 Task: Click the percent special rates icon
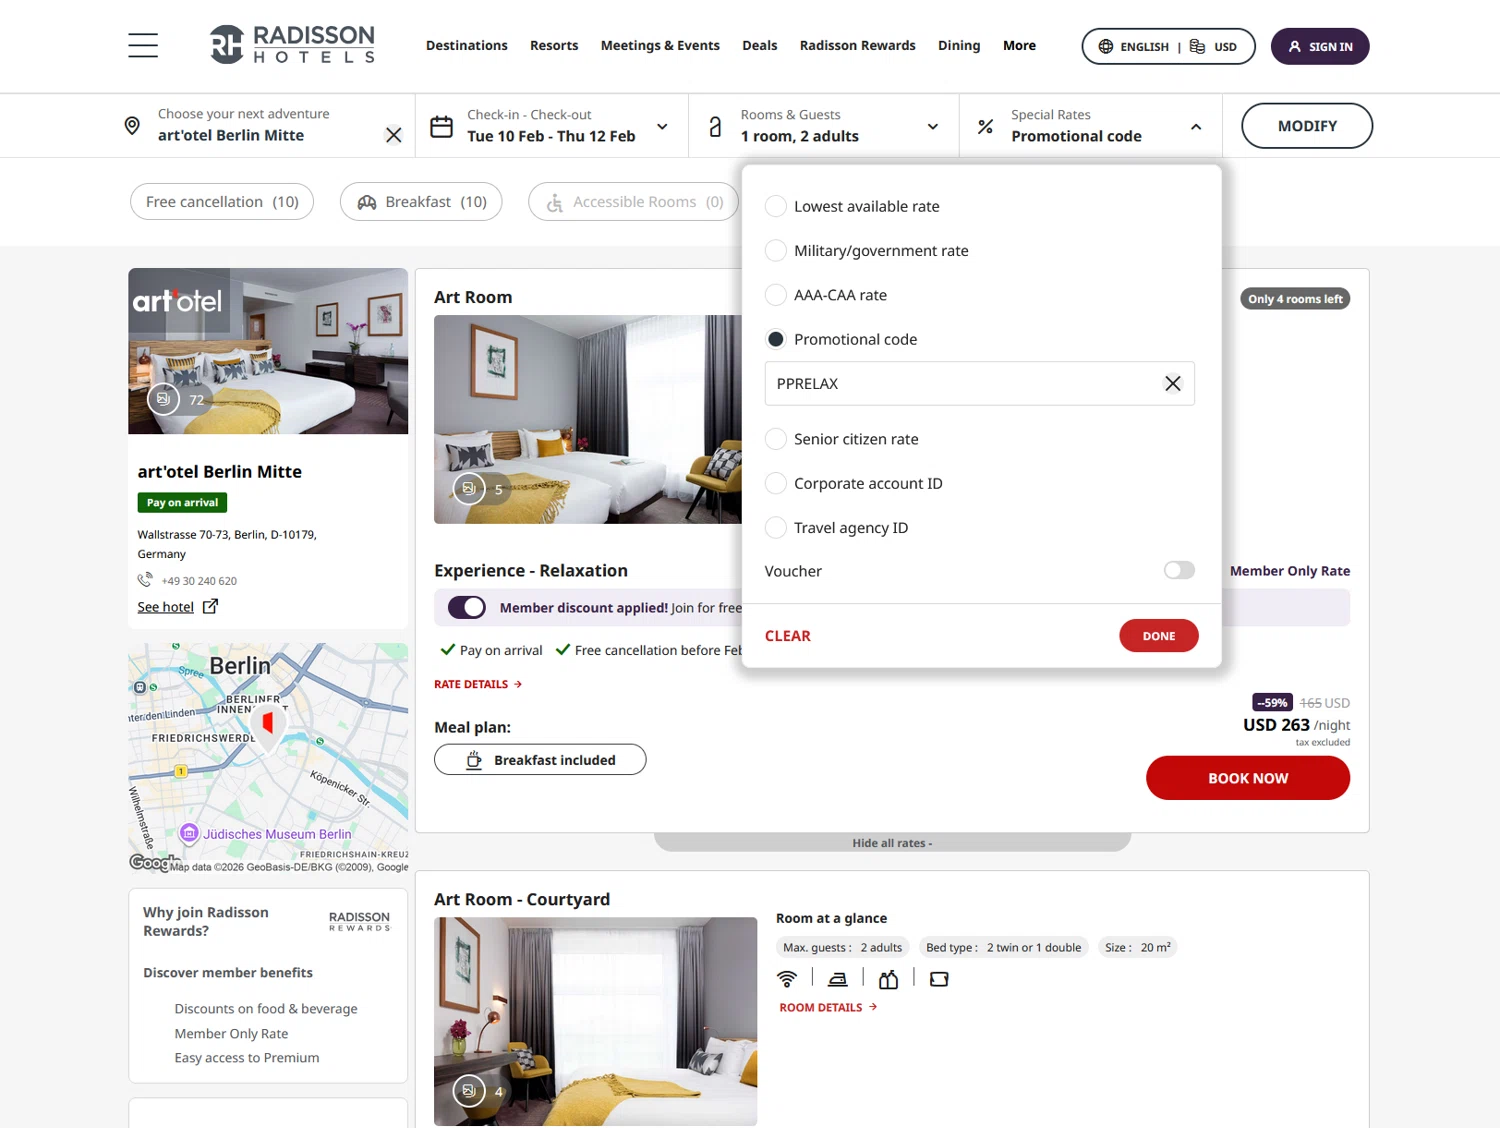tap(985, 127)
